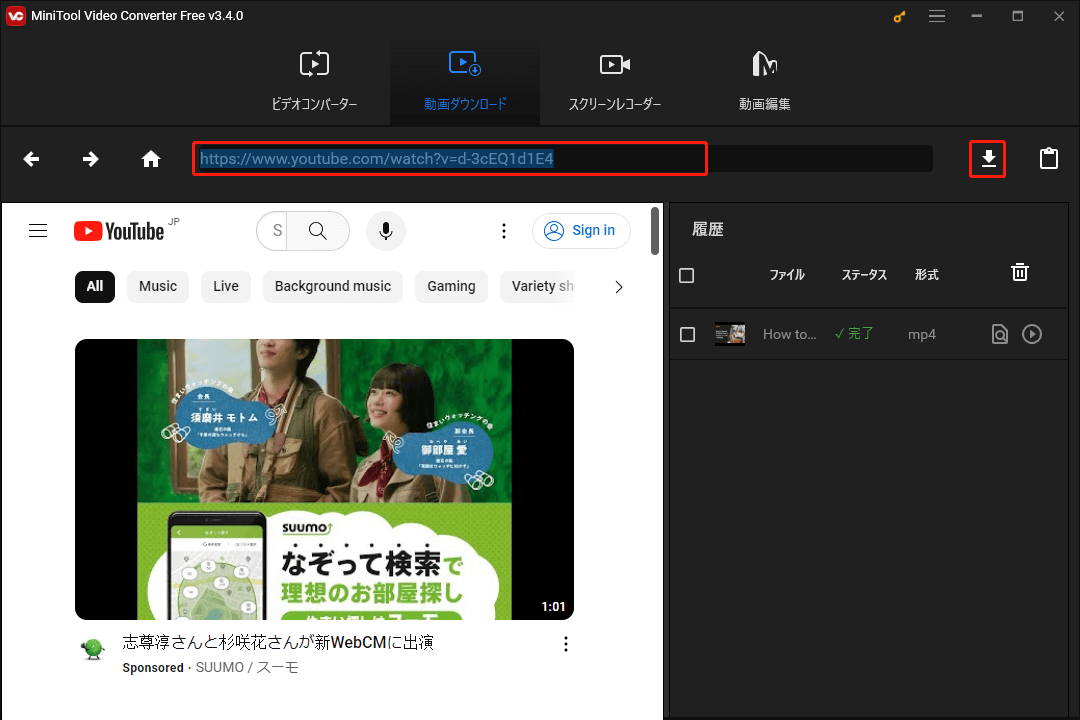Viewport: 1080px width, 720px height.
Task: Filter by the Live chip
Action: click(x=226, y=287)
